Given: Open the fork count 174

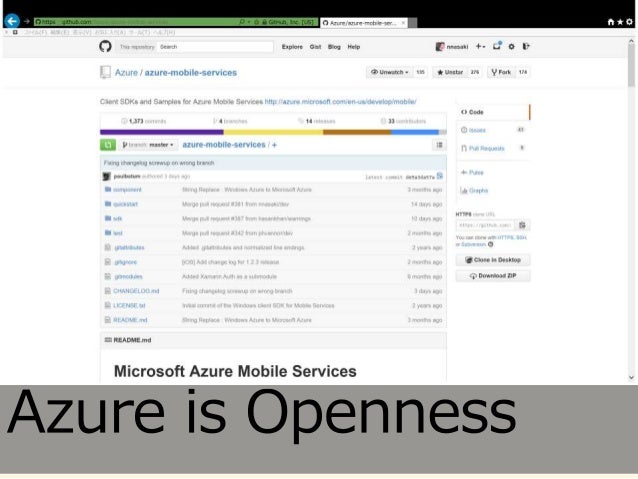Looking at the screenshot, I should [x=523, y=72].
